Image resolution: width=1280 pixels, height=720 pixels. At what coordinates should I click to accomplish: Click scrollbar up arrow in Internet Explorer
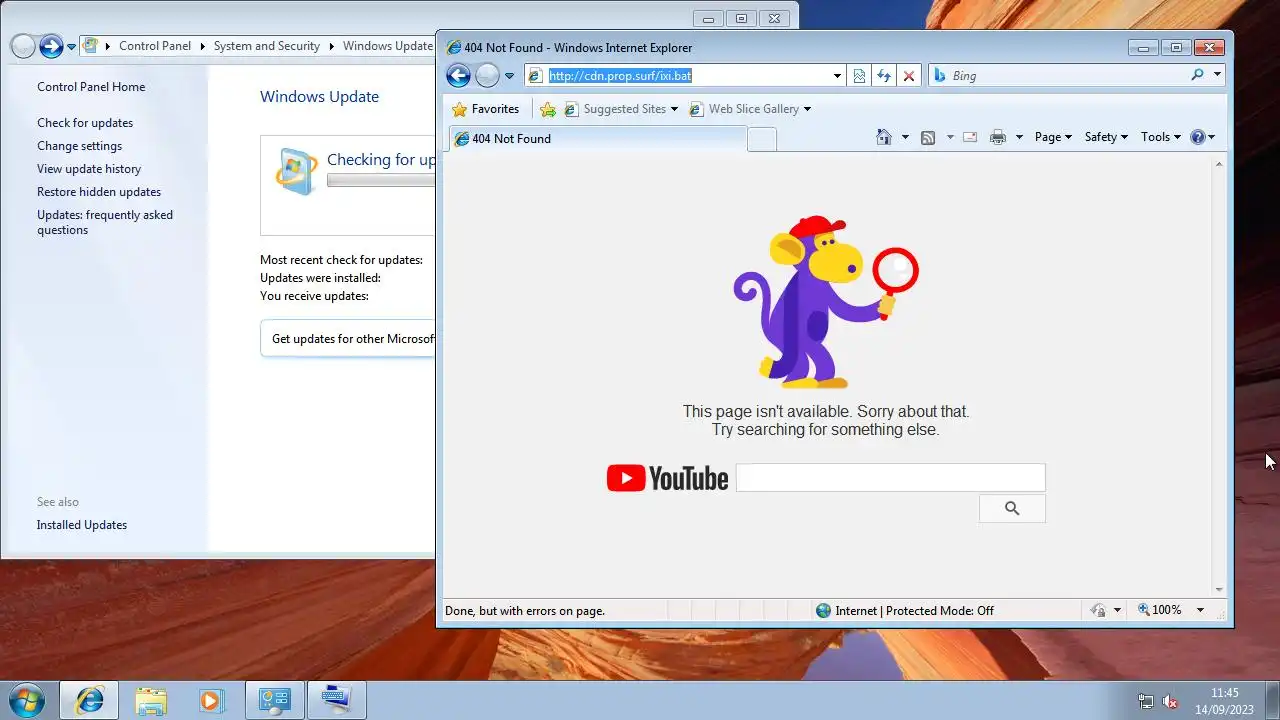[1218, 164]
